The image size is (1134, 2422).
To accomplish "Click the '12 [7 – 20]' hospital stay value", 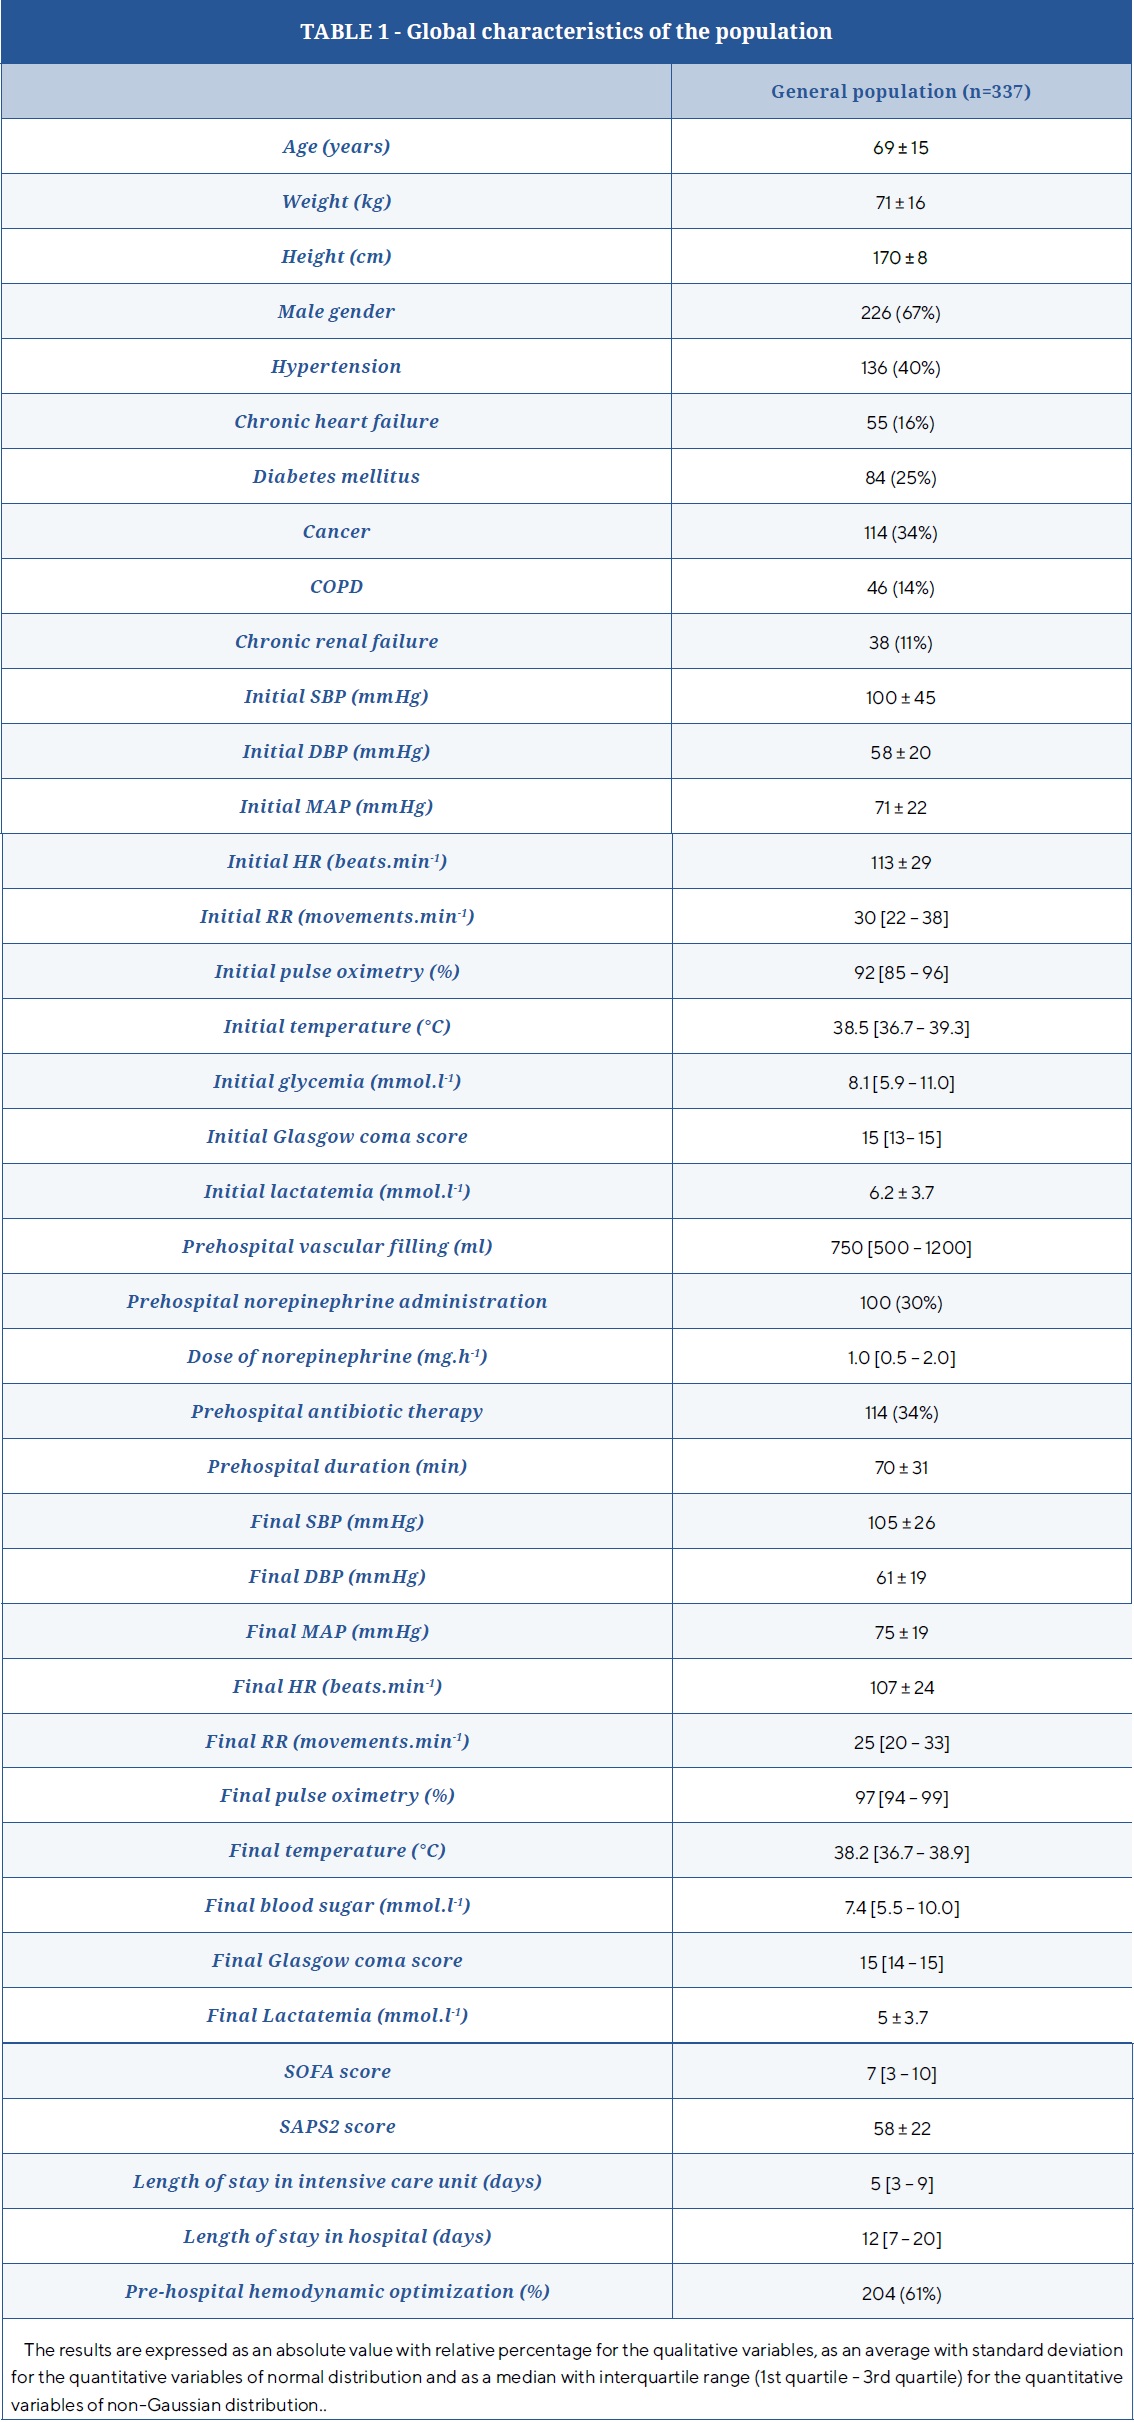I will (901, 2238).
